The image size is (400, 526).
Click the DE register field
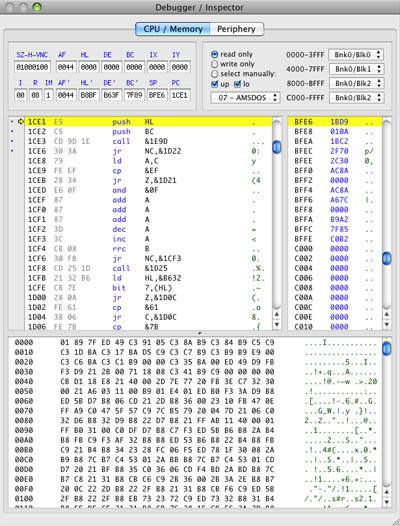click(111, 67)
